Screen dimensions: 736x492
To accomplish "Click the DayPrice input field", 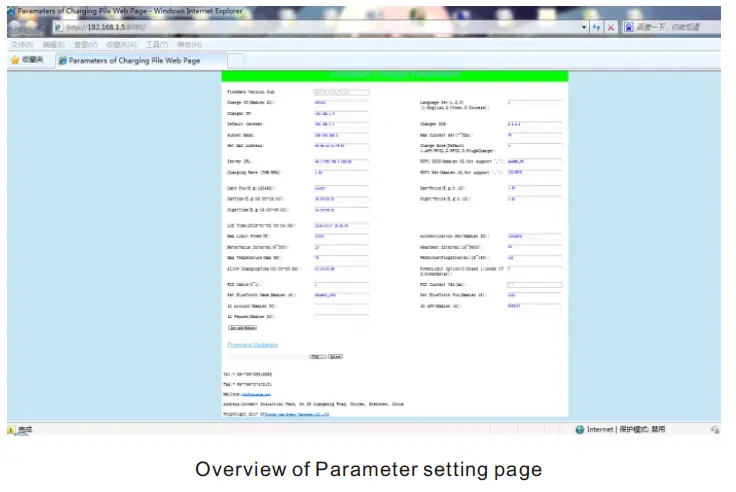I will (534, 188).
